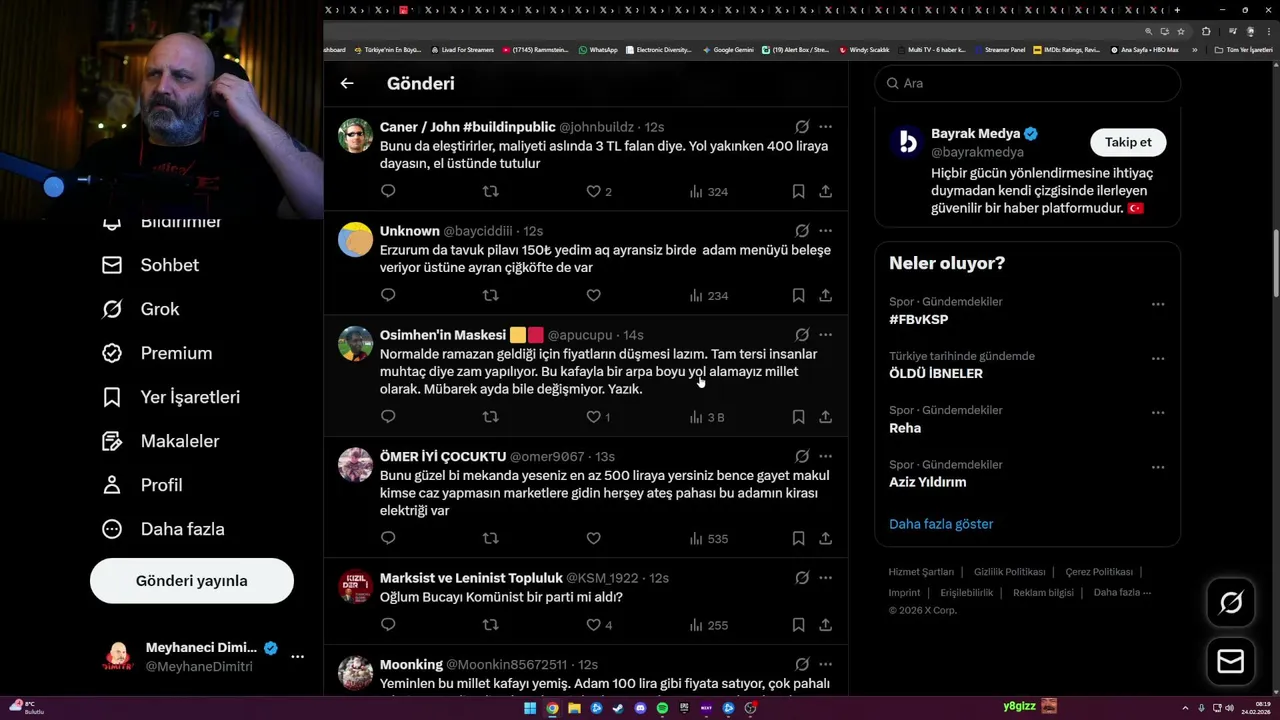Share Osimhen'in Maskesi's post
The width and height of the screenshot is (1280, 720).
[x=826, y=417]
